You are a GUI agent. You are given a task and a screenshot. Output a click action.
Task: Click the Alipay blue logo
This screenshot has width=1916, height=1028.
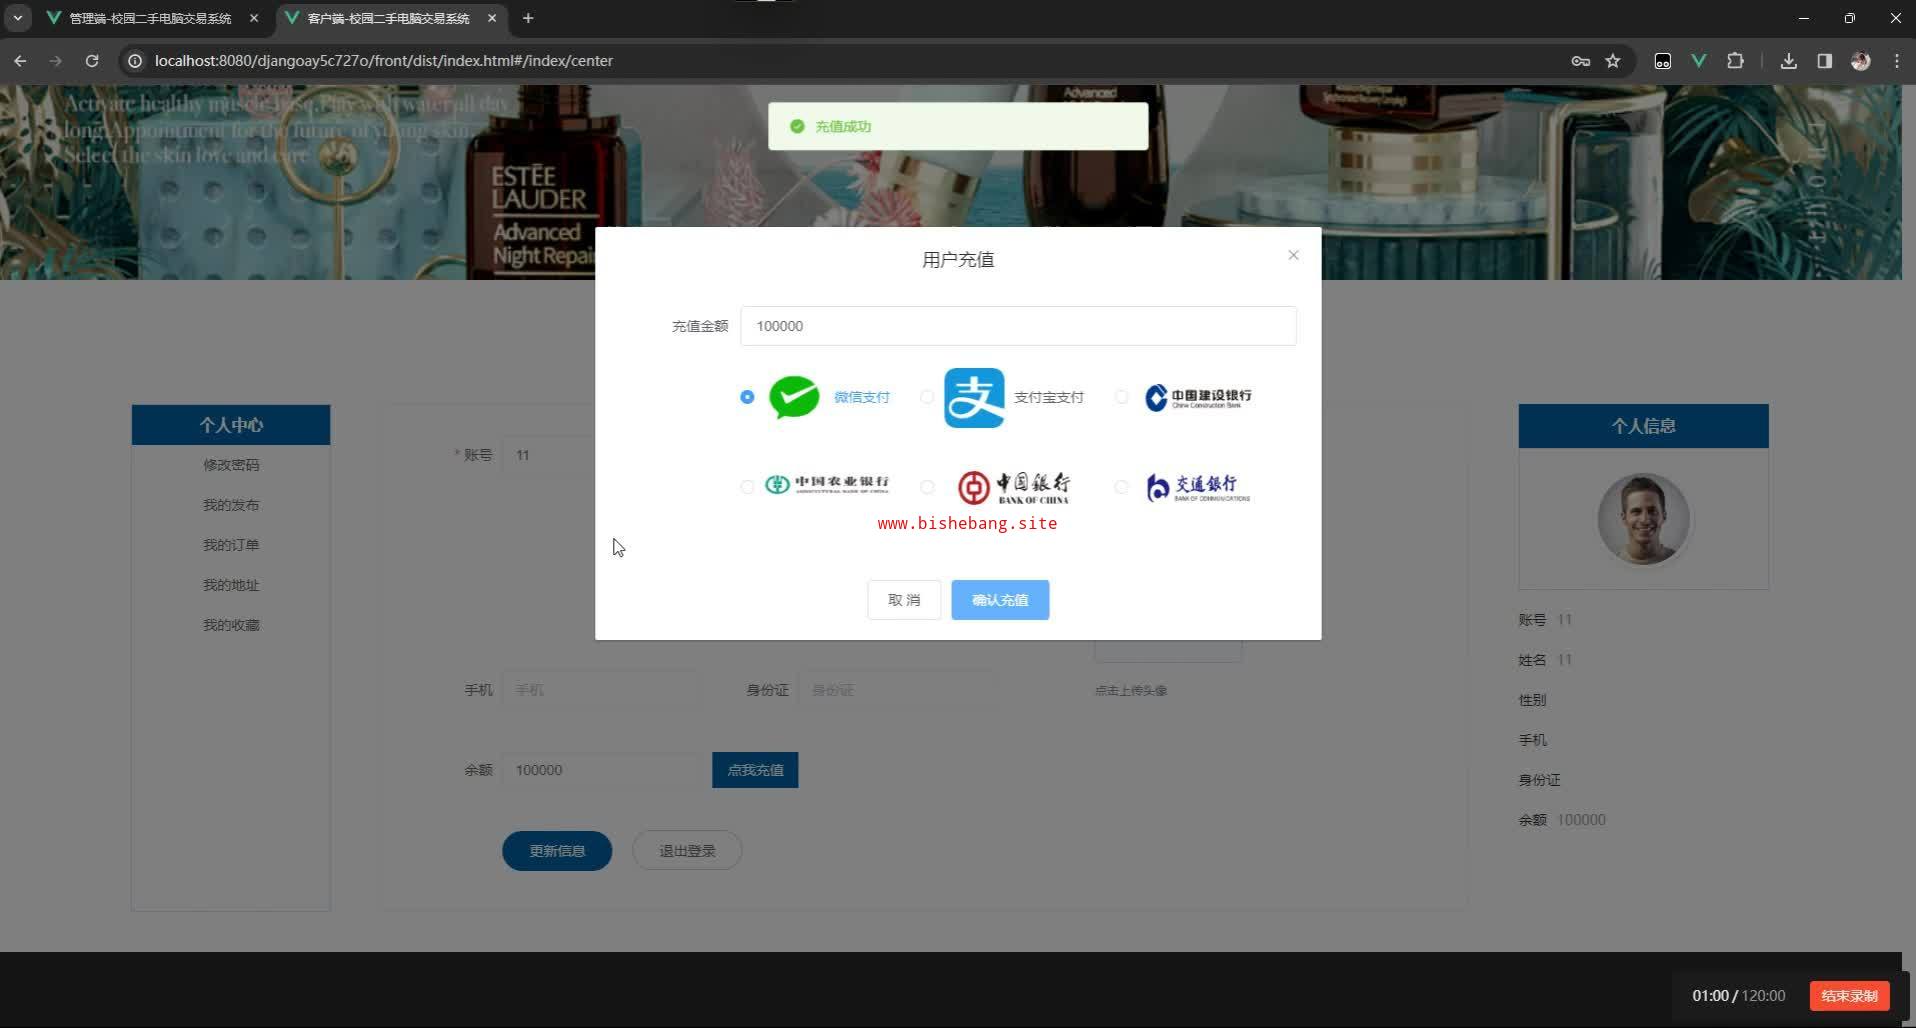pyautogui.click(x=974, y=397)
